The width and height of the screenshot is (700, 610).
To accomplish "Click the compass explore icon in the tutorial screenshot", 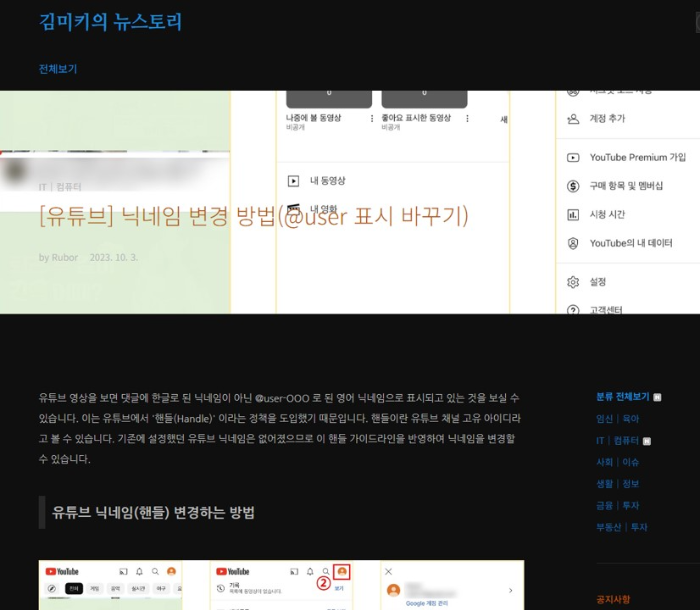I will tap(52, 589).
